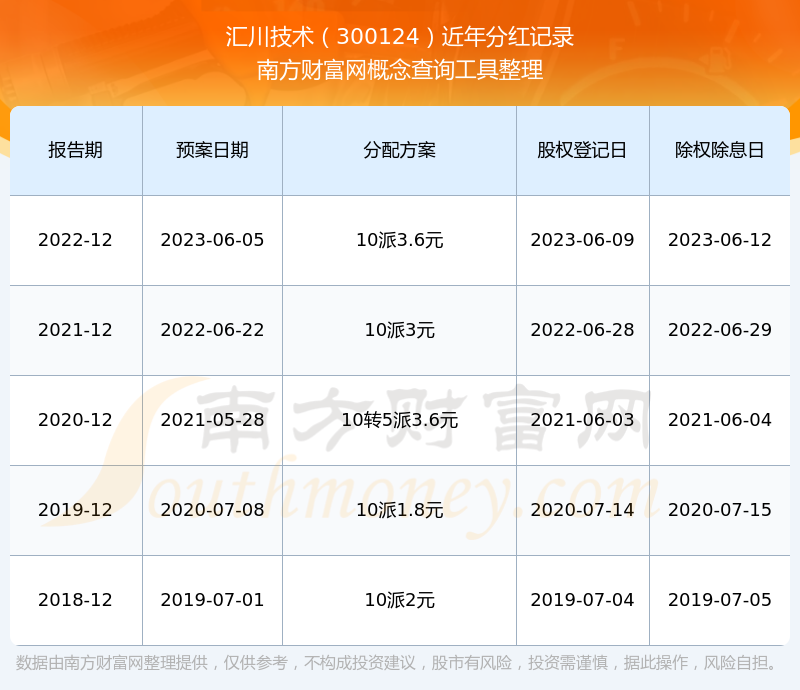Click proposal date 2020-07-08
Image resolution: width=800 pixels, height=690 pixels.
[212, 509]
